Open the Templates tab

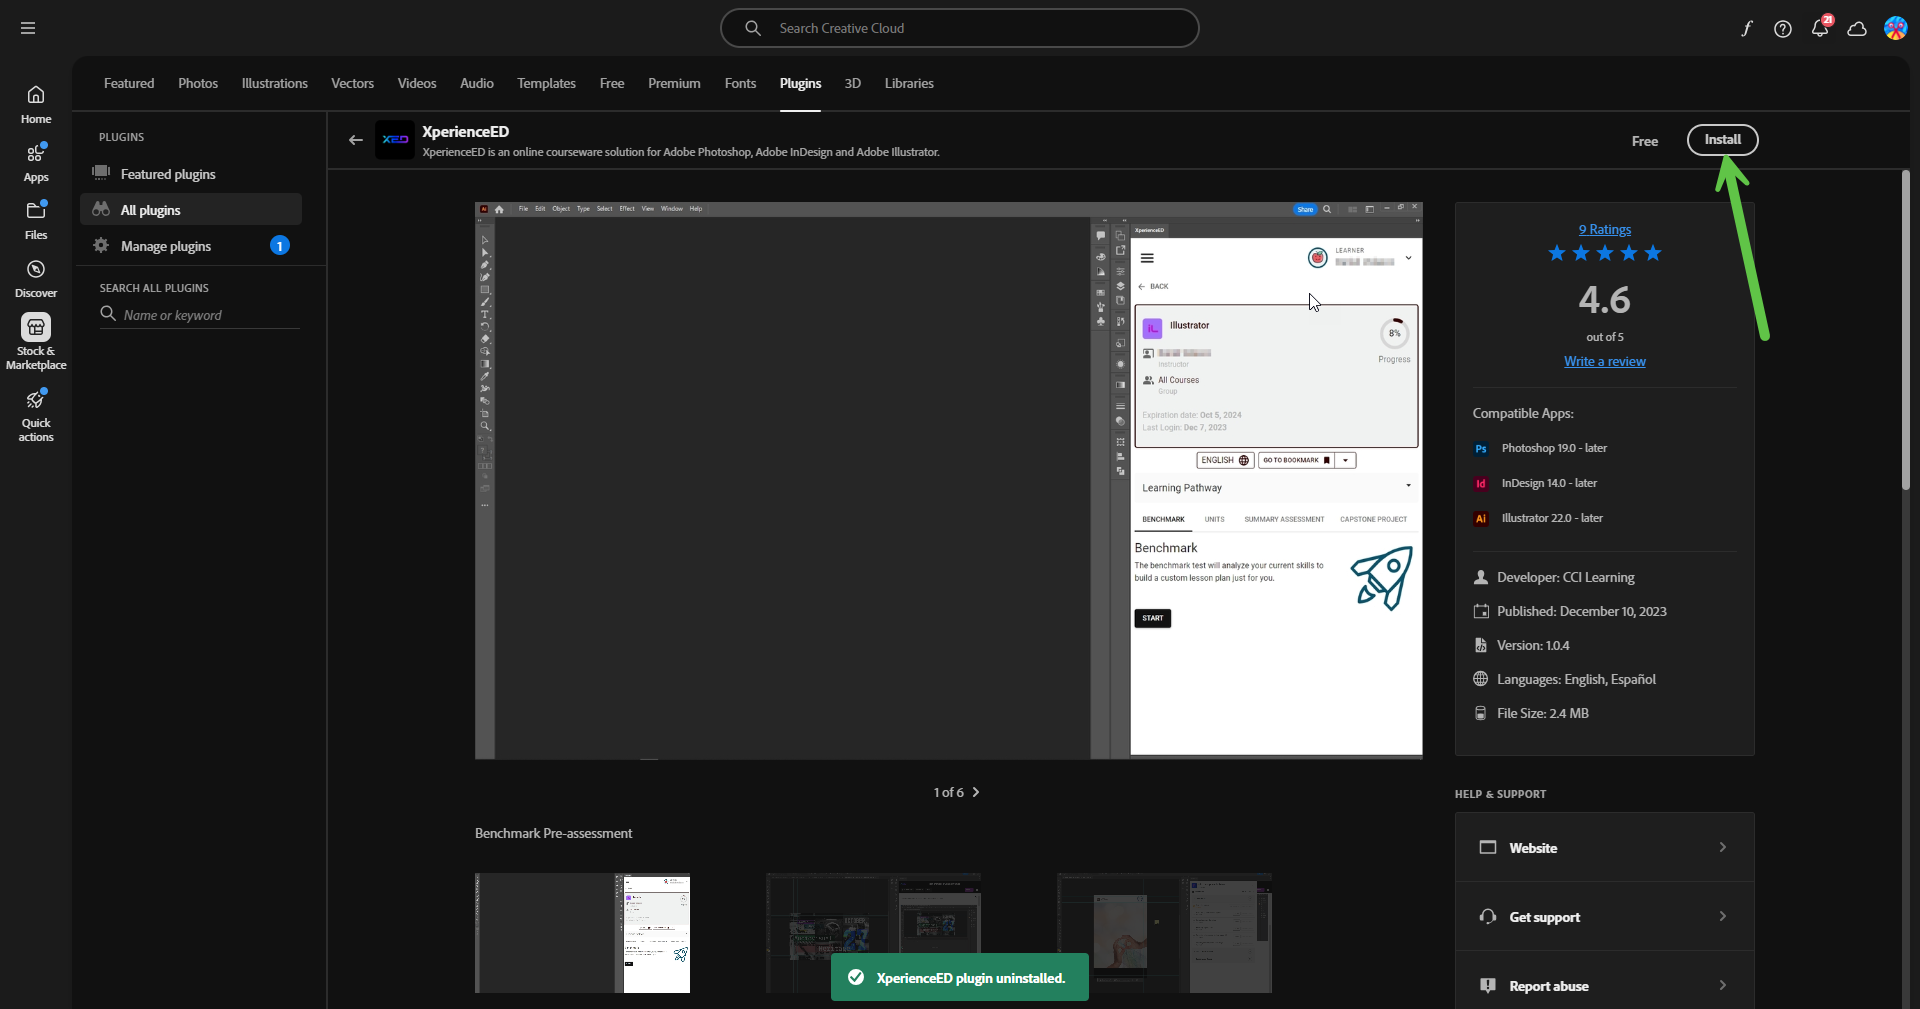click(546, 83)
